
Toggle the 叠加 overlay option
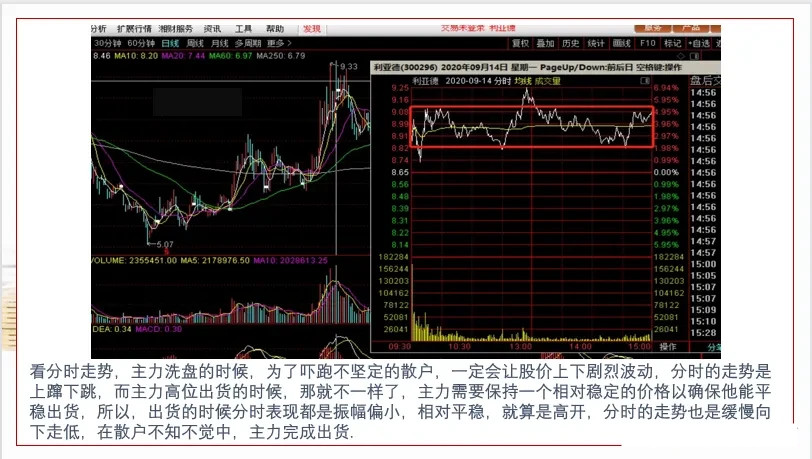545,44
